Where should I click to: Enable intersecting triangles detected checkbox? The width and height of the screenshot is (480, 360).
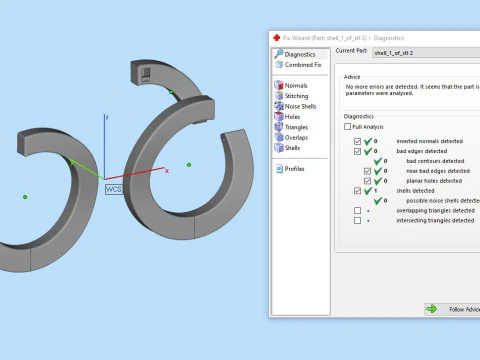pos(357,221)
